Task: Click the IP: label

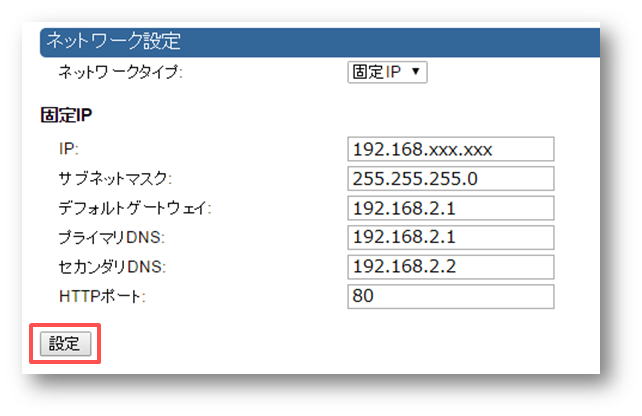Action: point(68,149)
